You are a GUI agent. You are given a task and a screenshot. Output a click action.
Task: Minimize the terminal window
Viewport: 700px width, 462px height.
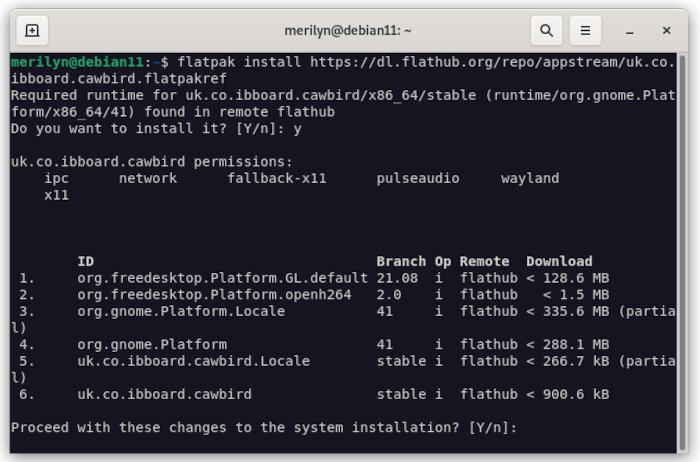[629, 31]
